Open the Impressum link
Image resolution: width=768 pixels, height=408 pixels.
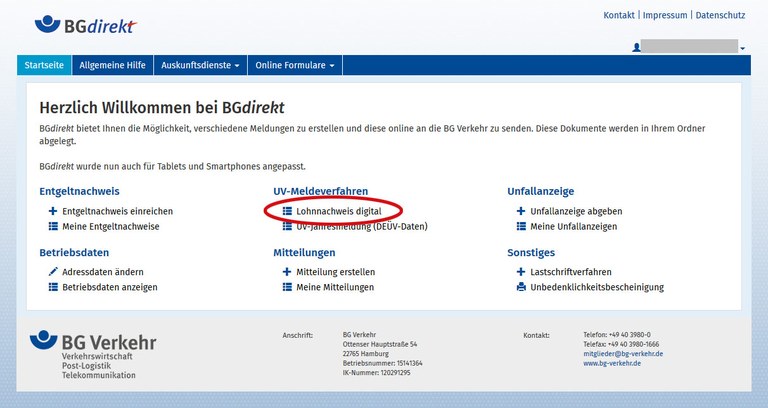coord(665,15)
